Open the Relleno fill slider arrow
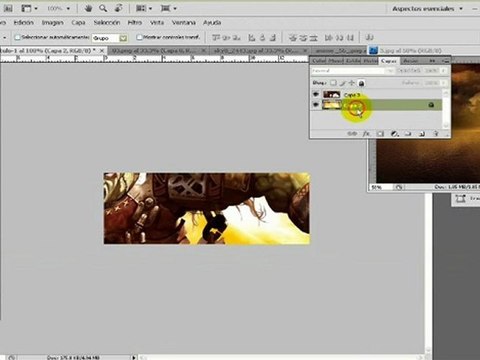480x360 pixels. tap(443, 83)
